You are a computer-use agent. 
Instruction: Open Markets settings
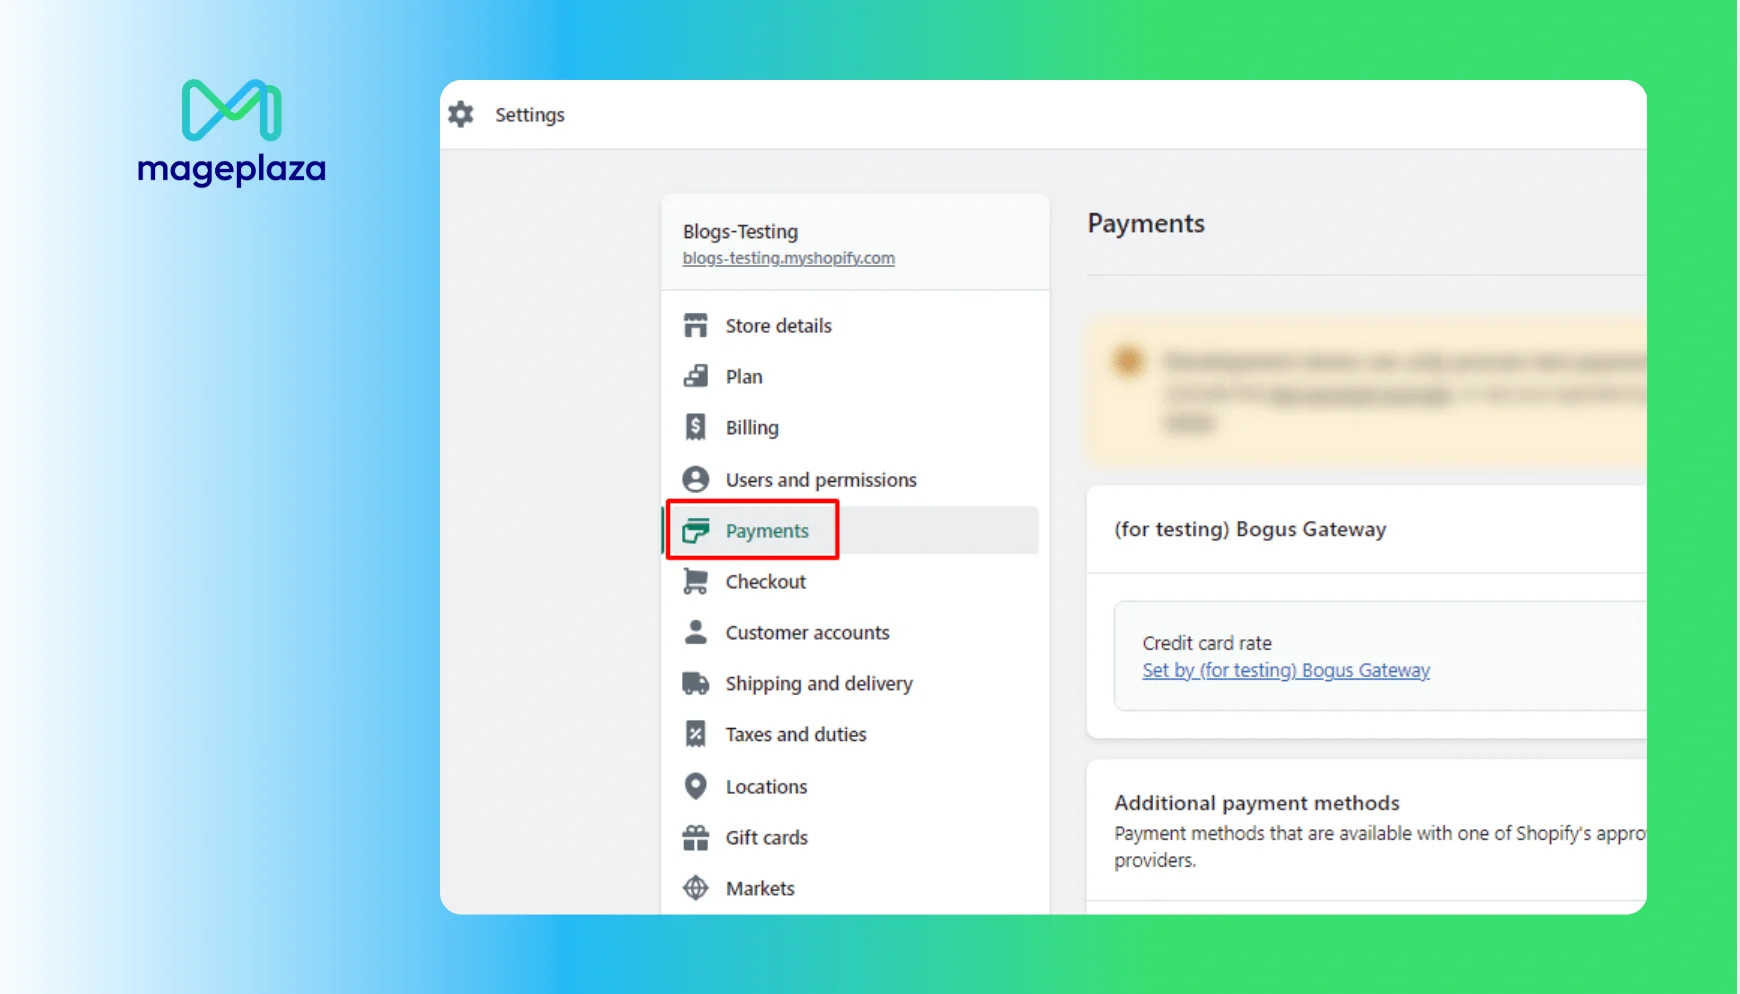[851, 888]
